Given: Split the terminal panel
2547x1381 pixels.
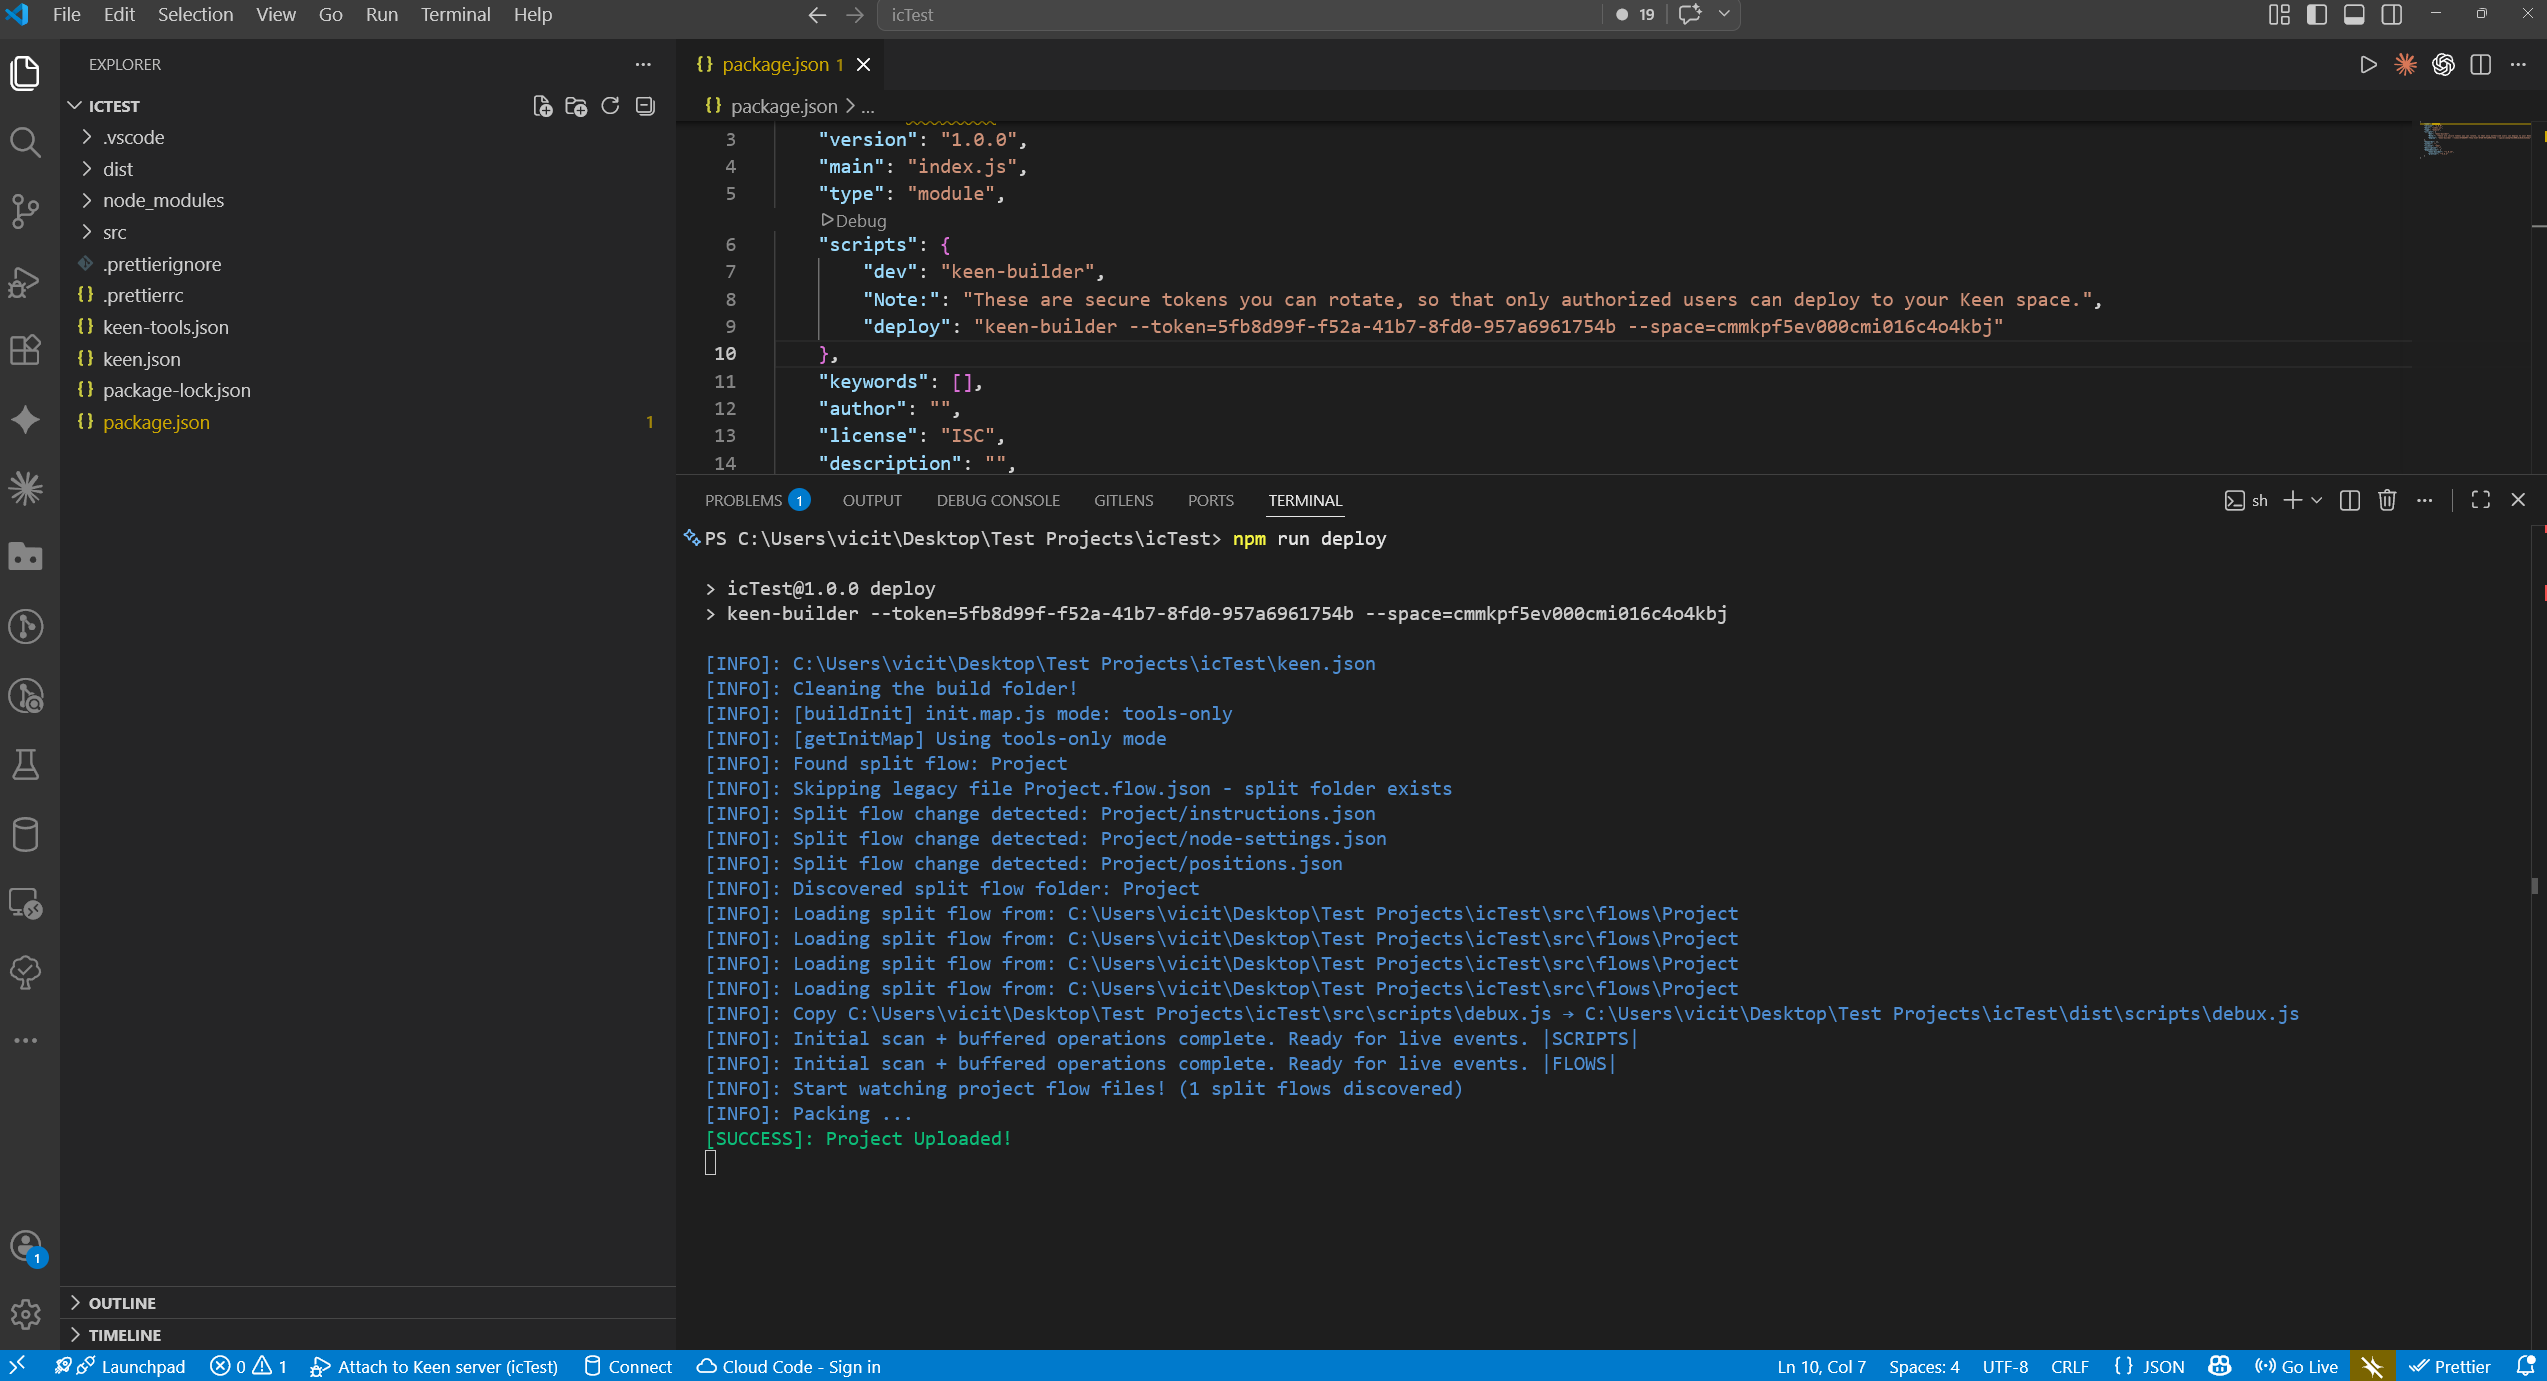Looking at the screenshot, I should pos(2350,500).
